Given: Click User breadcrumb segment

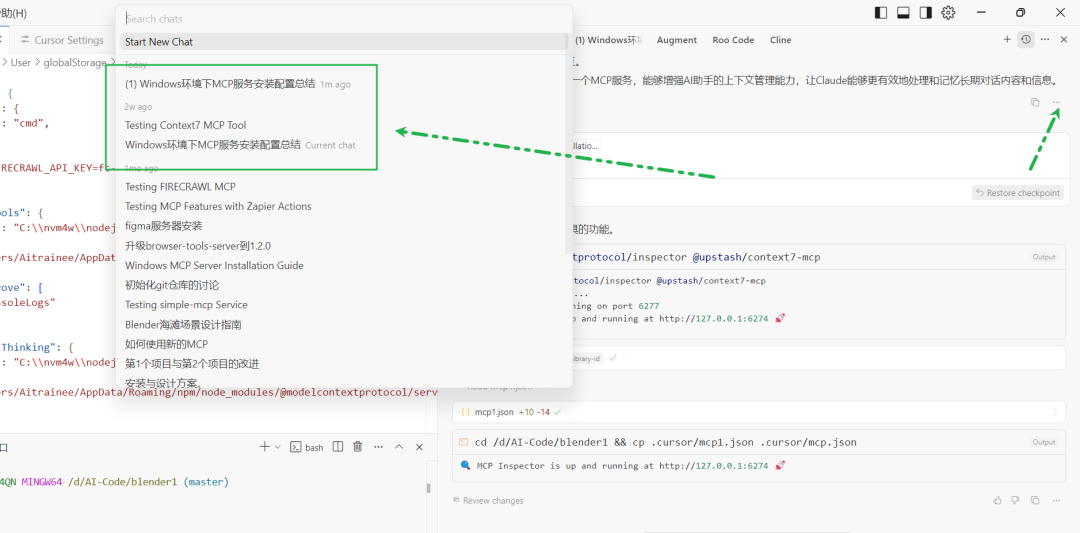Looking at the screenshot, I should [21, 63].
